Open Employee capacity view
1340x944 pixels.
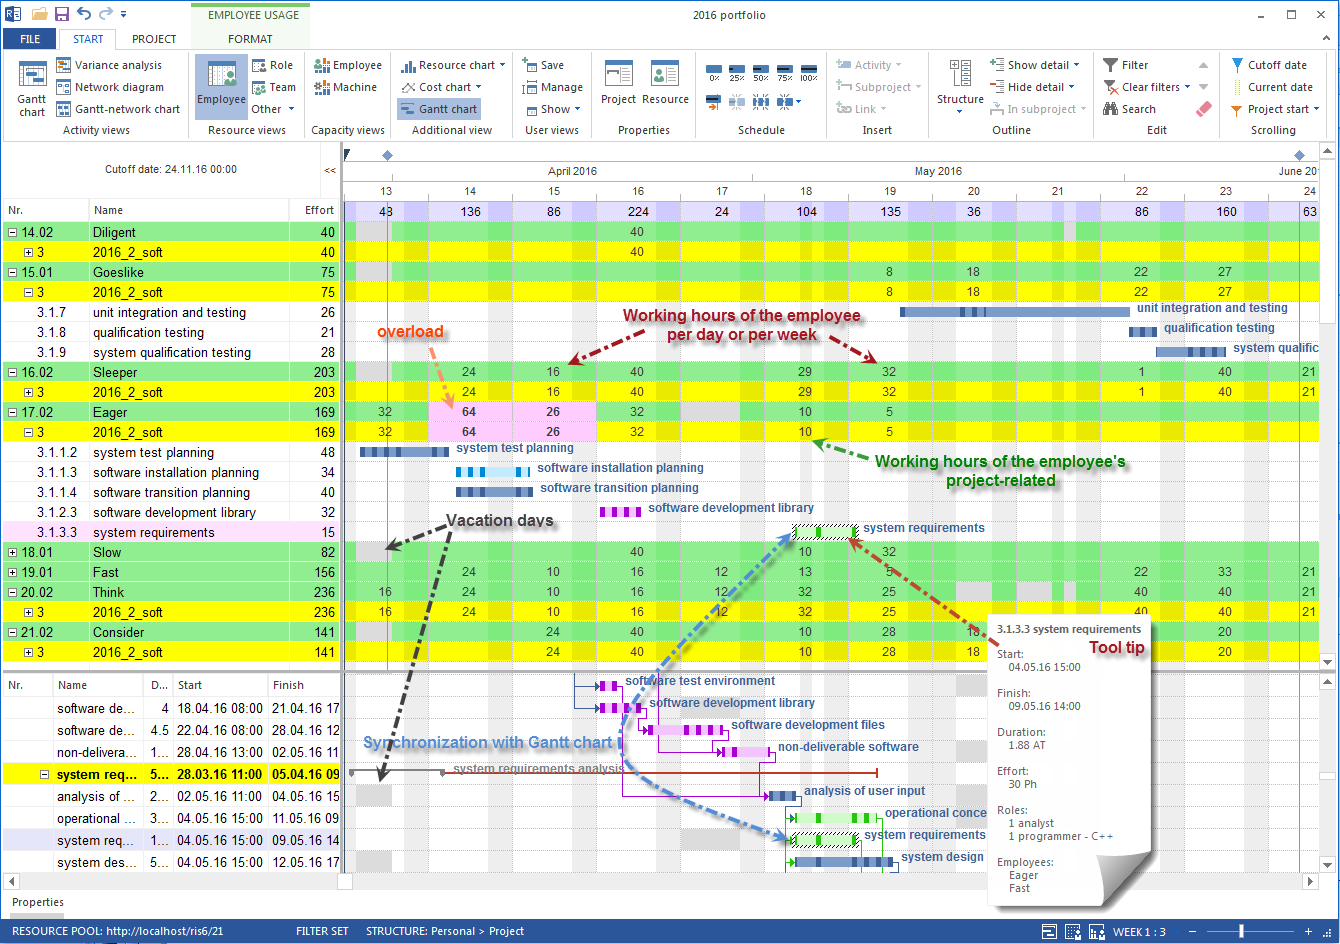point(348,65)
